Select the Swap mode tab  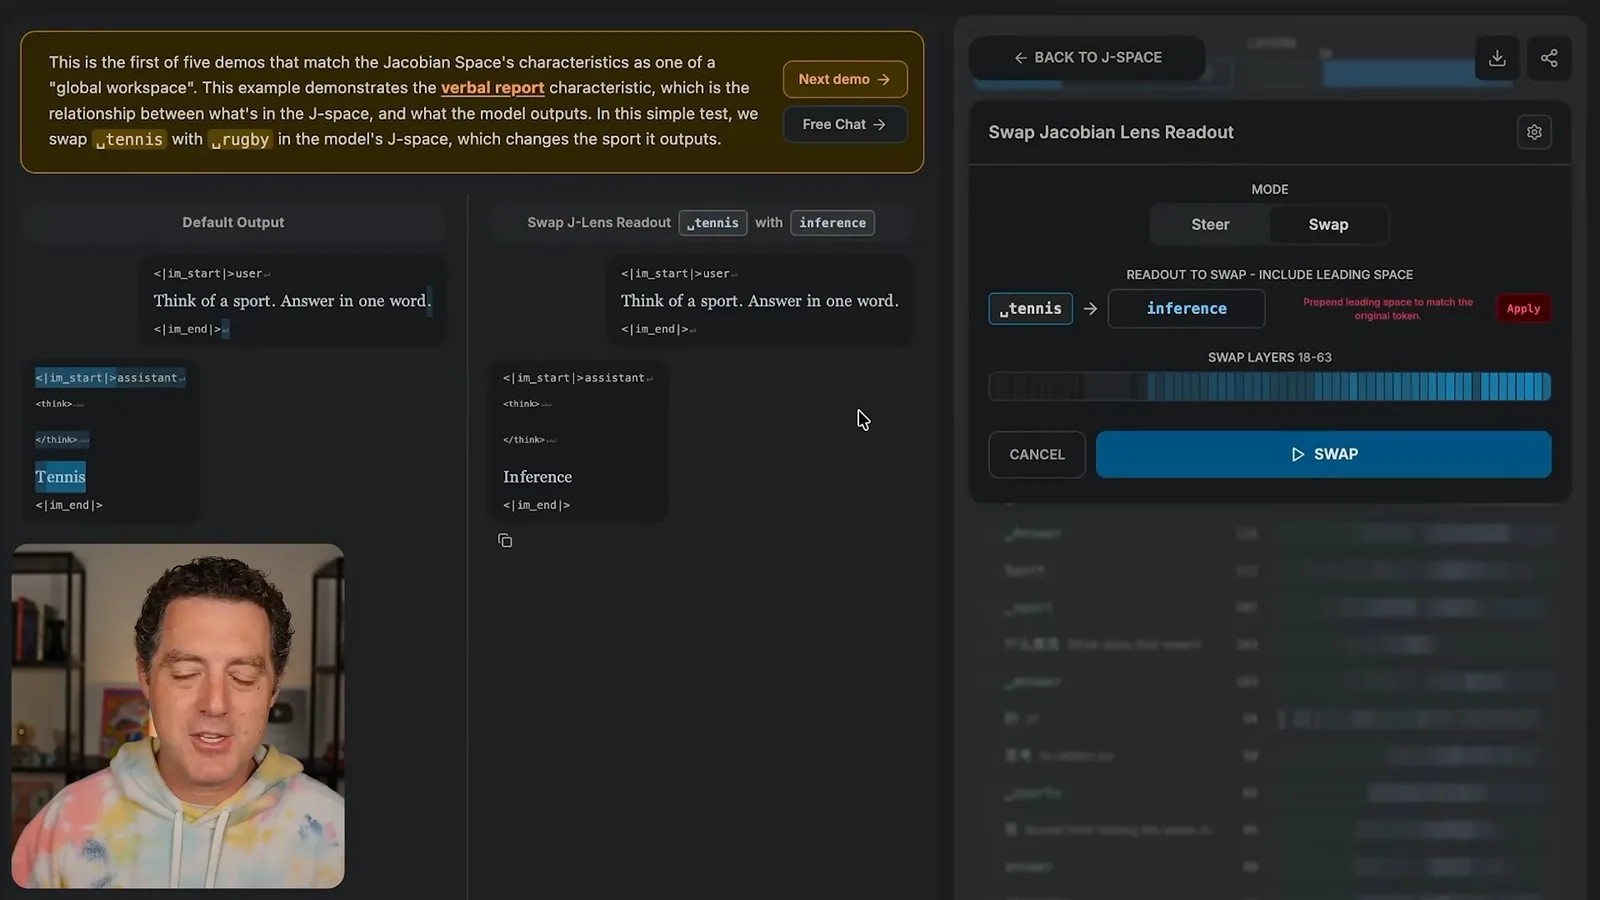(x=1328, y=225)
